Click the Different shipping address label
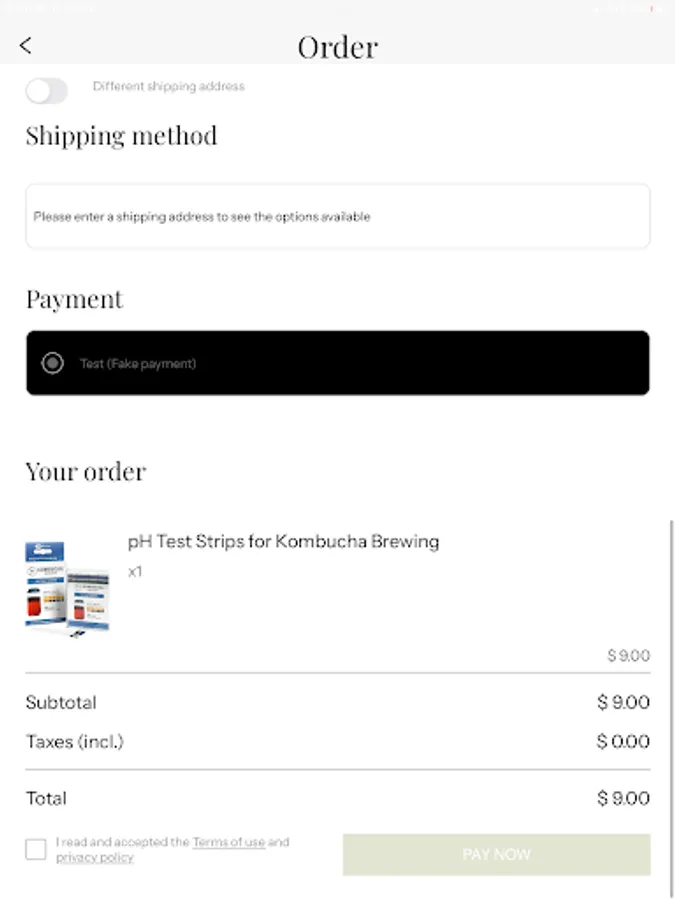The width and height of the screenshot is (675, 900). tap(168, 86)
